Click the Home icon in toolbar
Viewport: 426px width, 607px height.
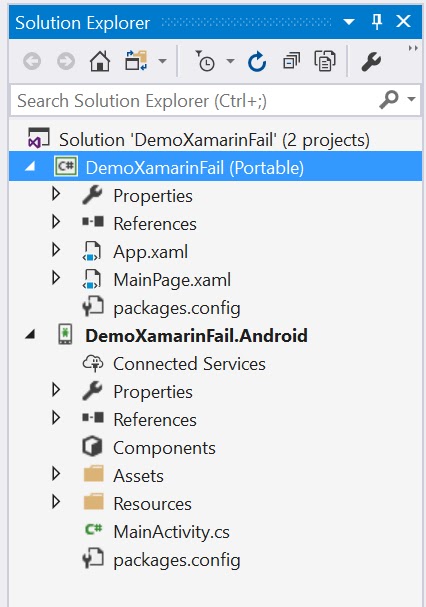coord(100,61)
